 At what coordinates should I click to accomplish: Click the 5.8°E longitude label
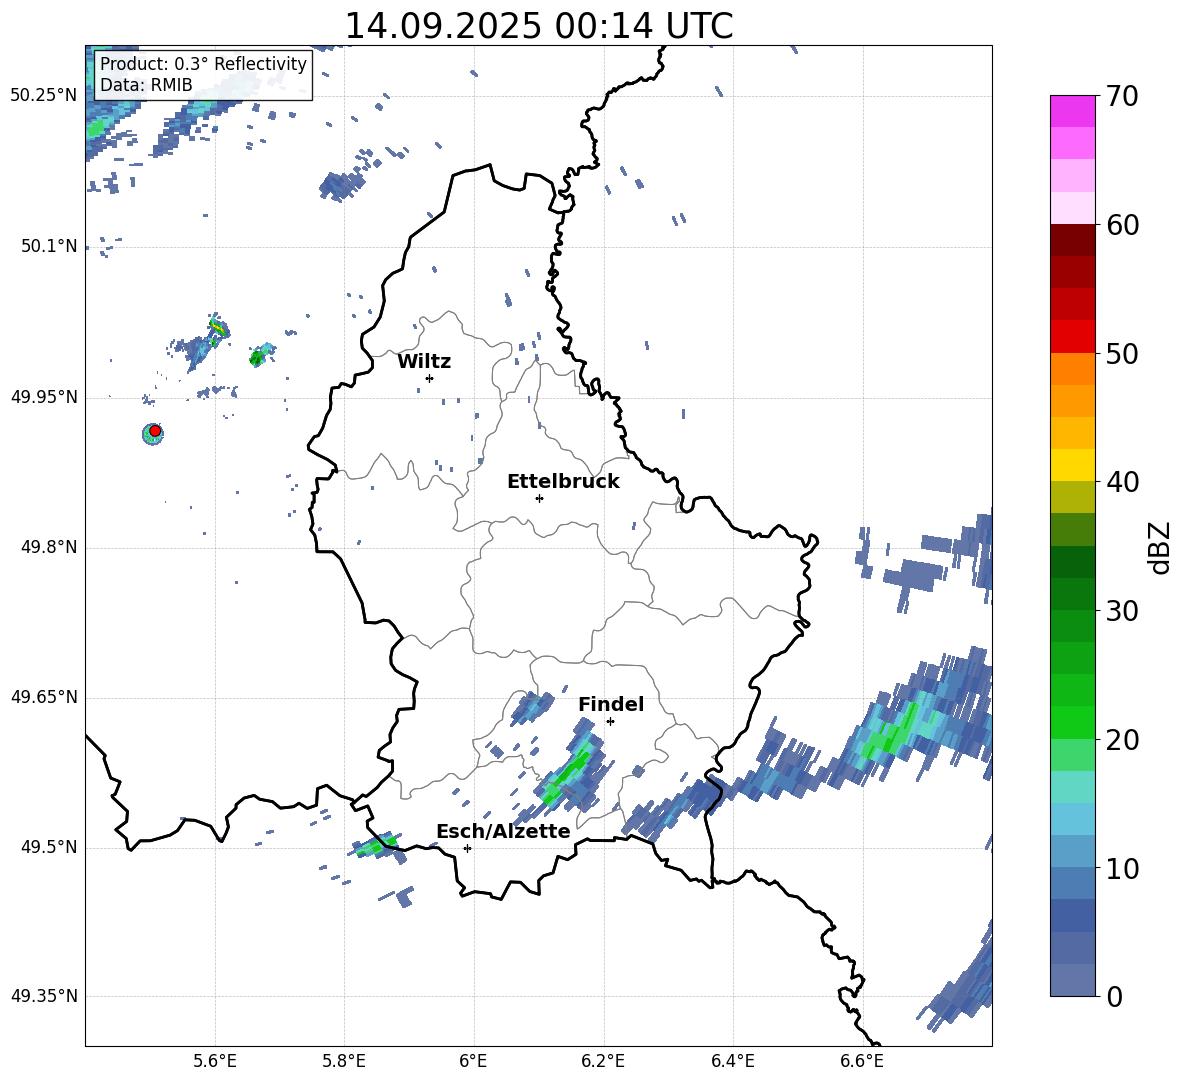pos(344,1061)
